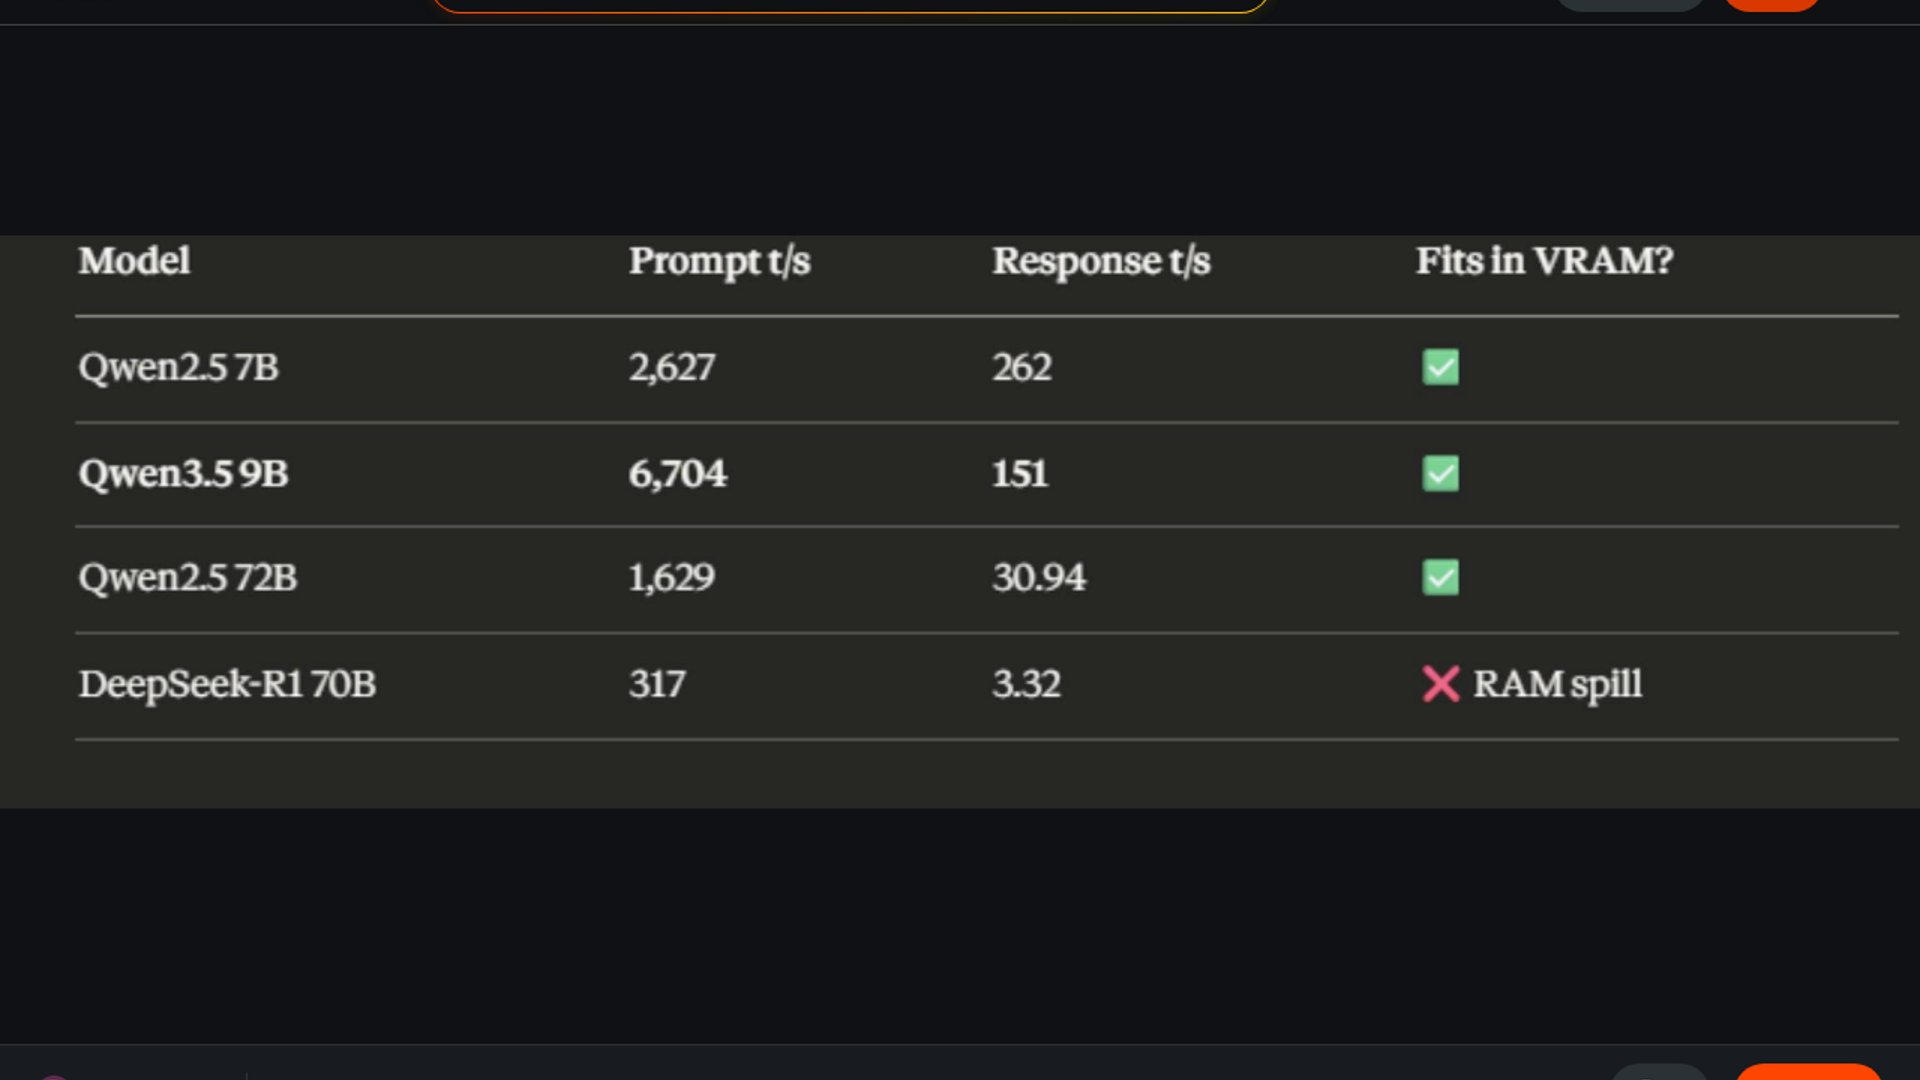Click the green checkmark in Qwen3.5 9B row
This screenshot has height=1080, width=1920.
pyautogui.click(x=1440, y=473)
